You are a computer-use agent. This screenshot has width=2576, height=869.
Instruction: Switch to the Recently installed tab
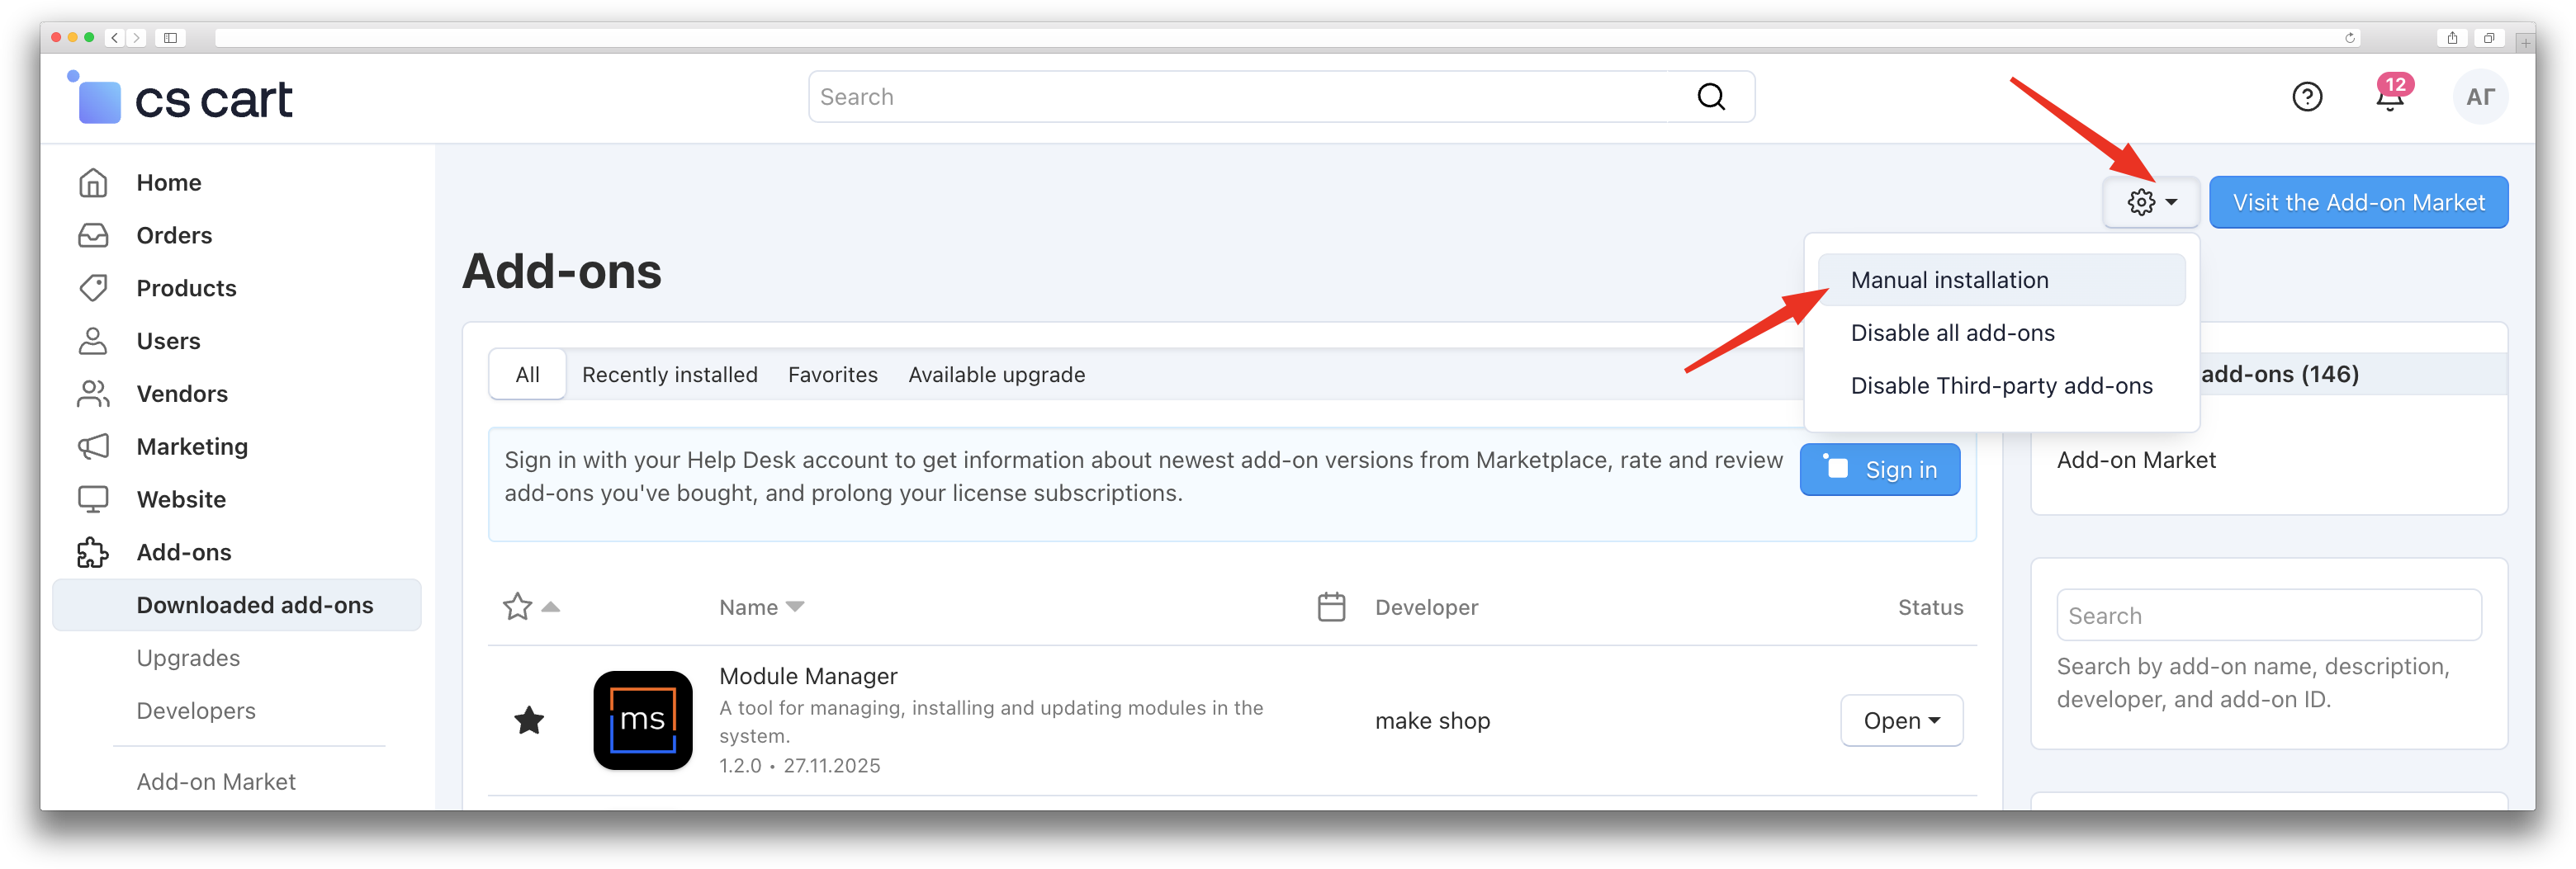click(x=669, y=375)
